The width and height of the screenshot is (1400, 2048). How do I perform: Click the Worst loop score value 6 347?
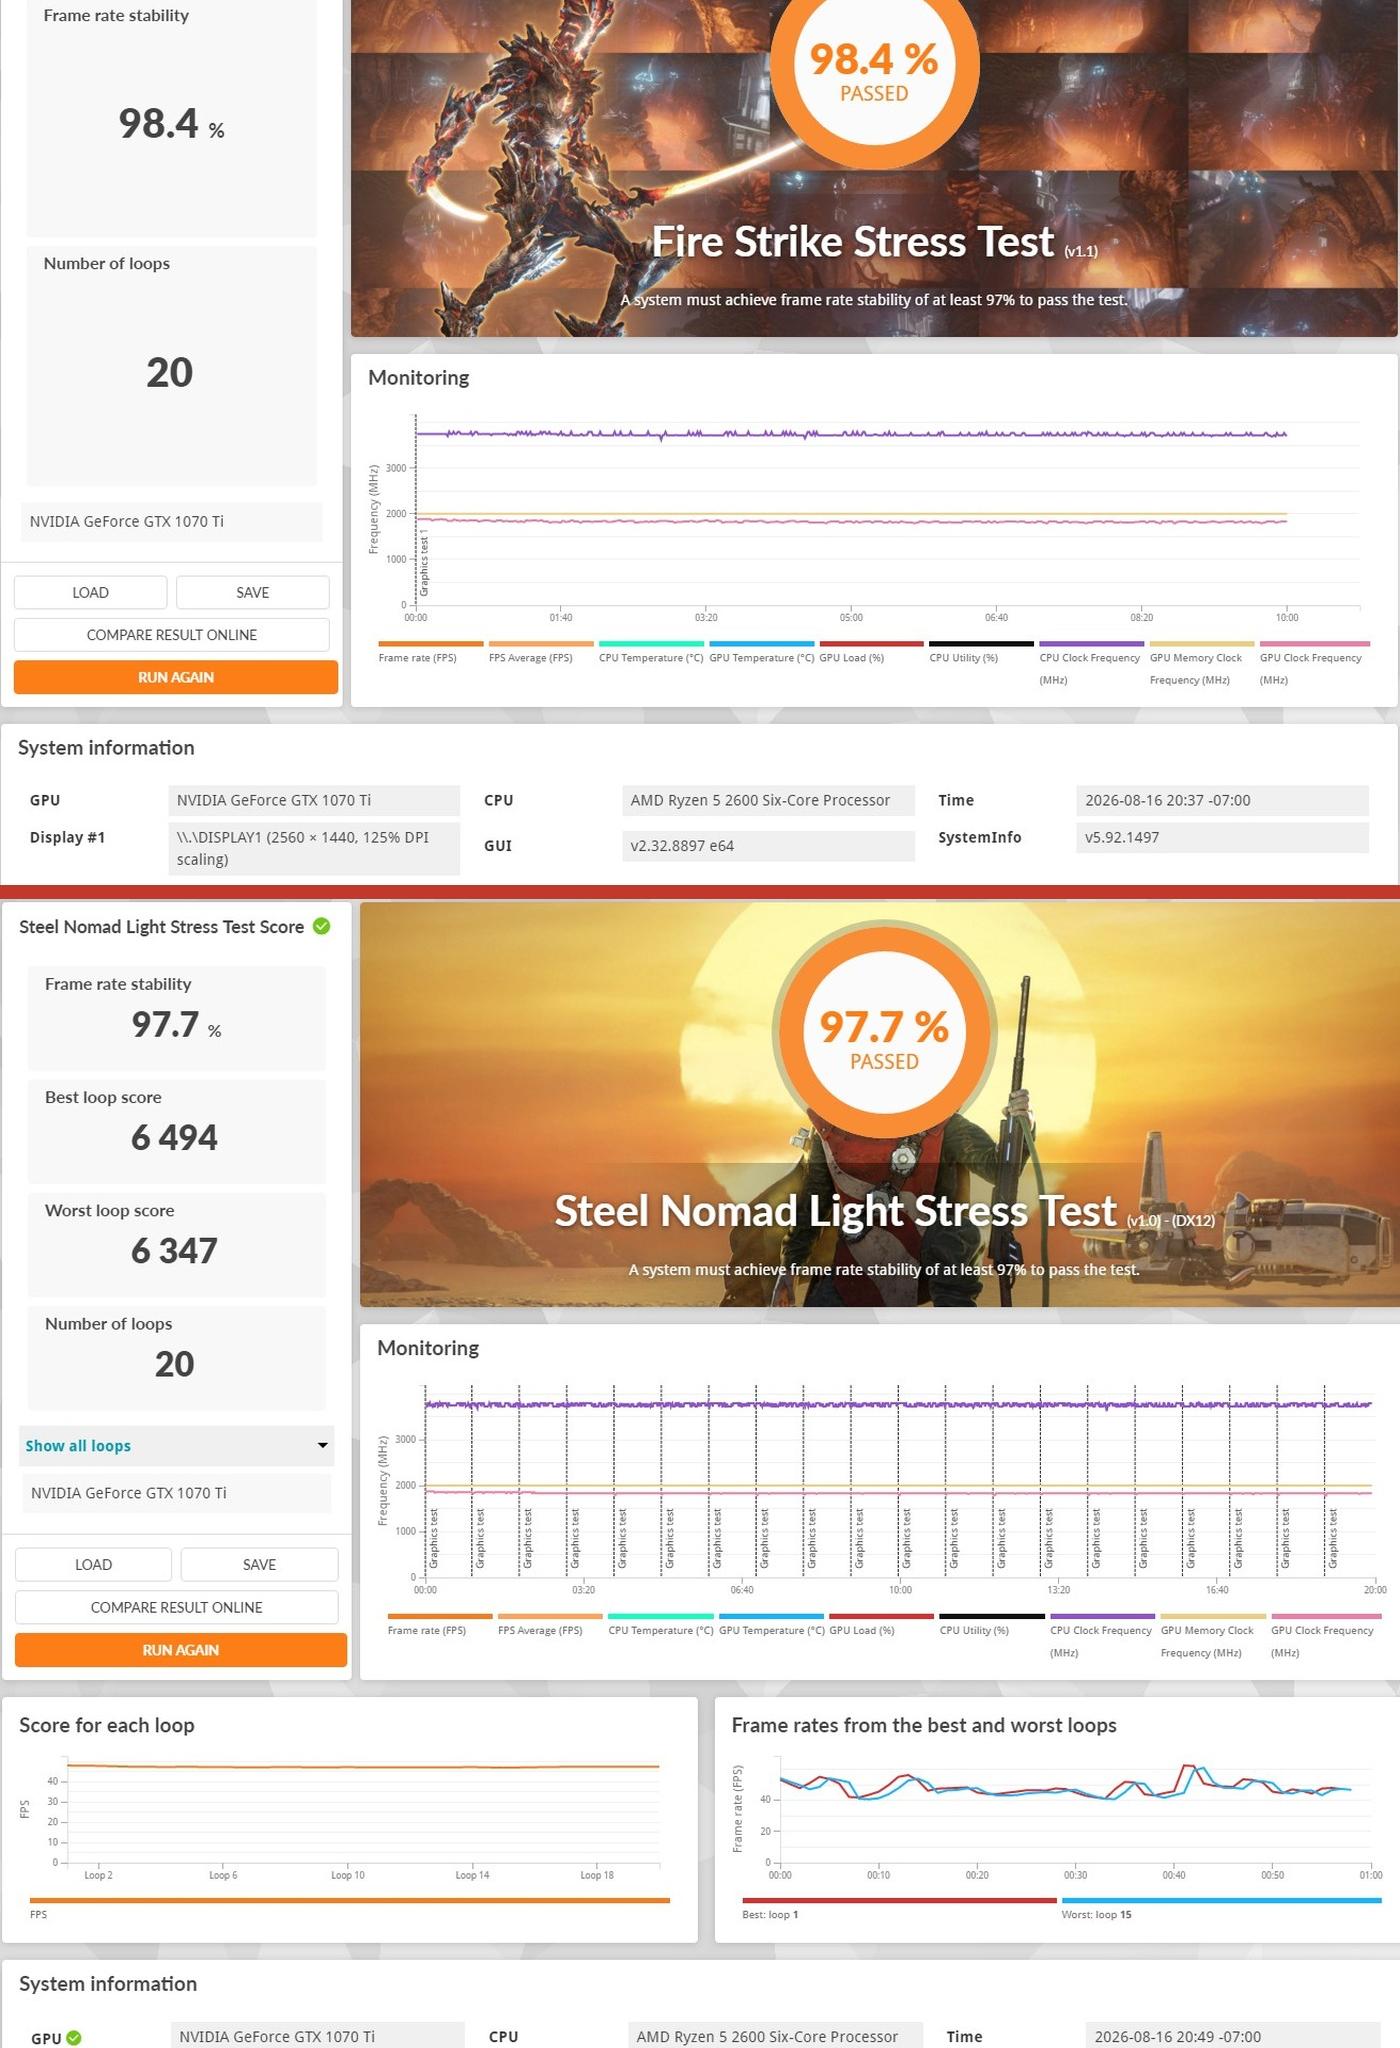click(x=174, y=1250)
